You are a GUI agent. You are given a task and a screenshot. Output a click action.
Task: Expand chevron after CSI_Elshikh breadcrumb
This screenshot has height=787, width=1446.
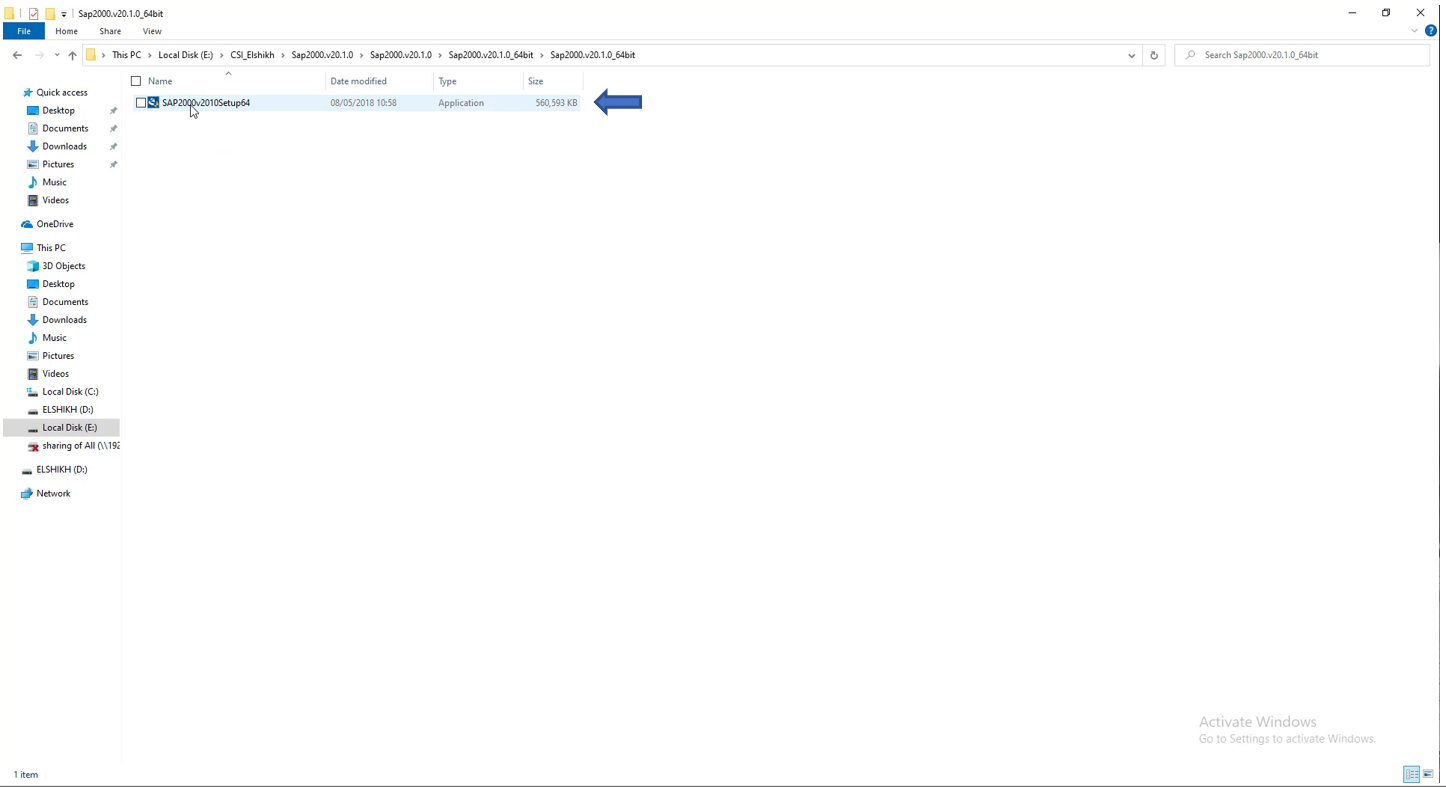click(284, 55)
